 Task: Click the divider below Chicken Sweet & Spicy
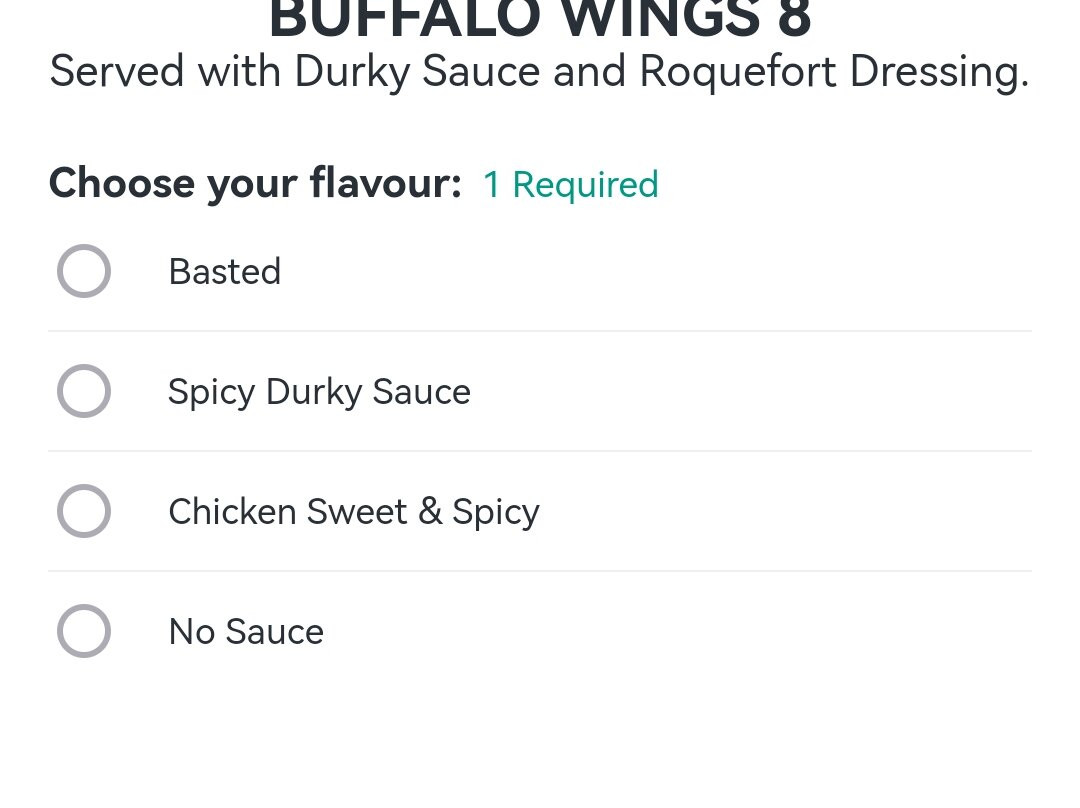tap(540, 571)
